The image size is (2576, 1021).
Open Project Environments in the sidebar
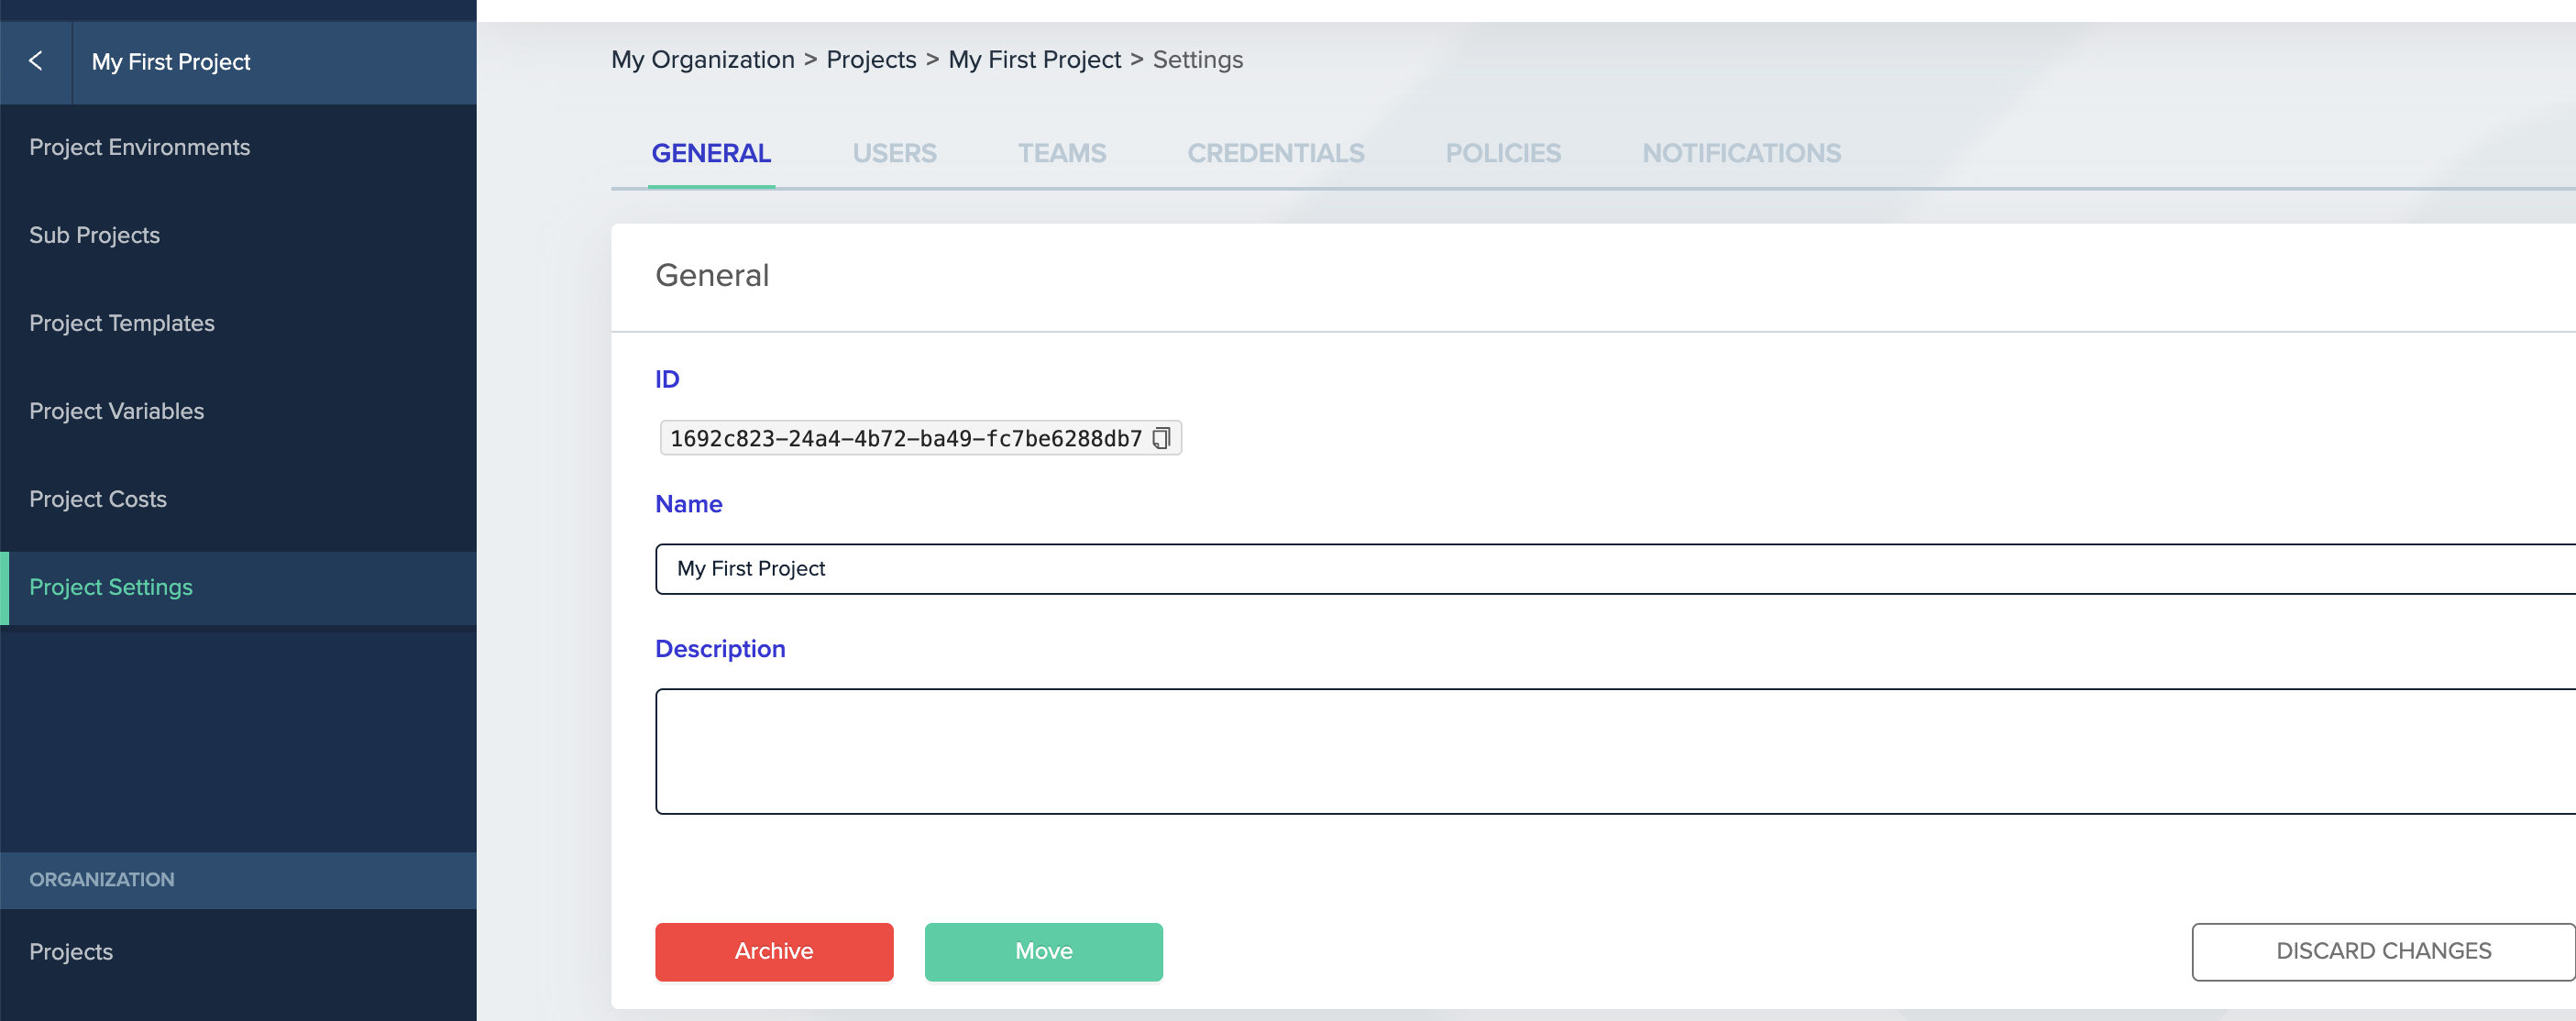click(139, 147)
